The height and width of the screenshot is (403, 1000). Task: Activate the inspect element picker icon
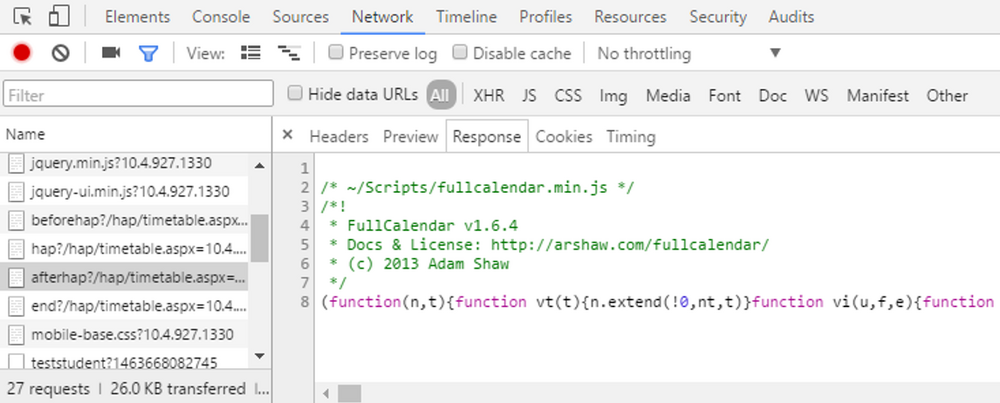[x=23, y=17]
